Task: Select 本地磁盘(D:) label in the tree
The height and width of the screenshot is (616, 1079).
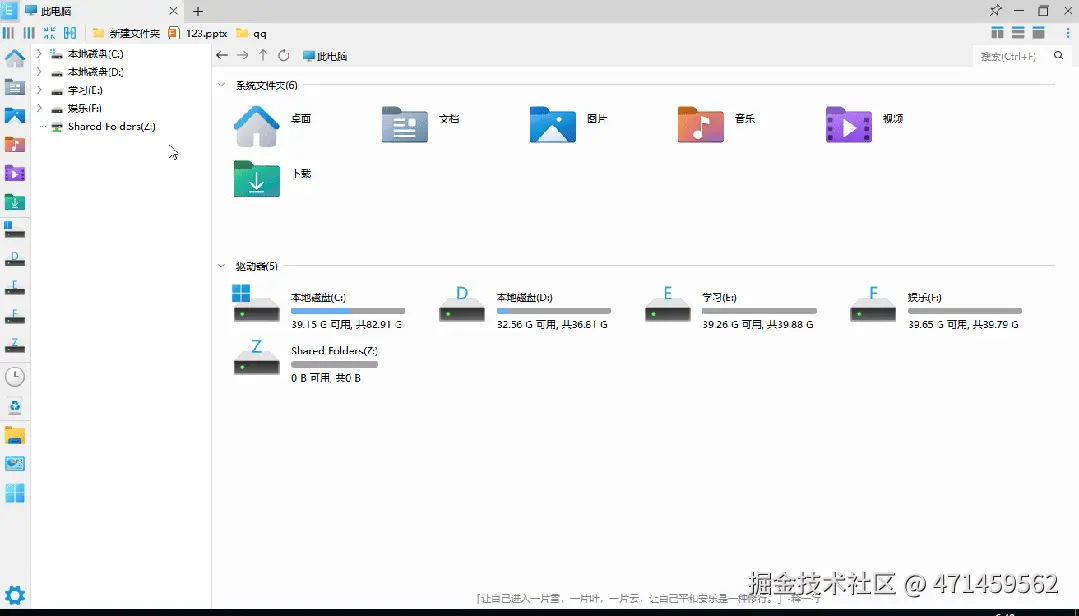Action: pyautogui.click(x=96, y=72)
